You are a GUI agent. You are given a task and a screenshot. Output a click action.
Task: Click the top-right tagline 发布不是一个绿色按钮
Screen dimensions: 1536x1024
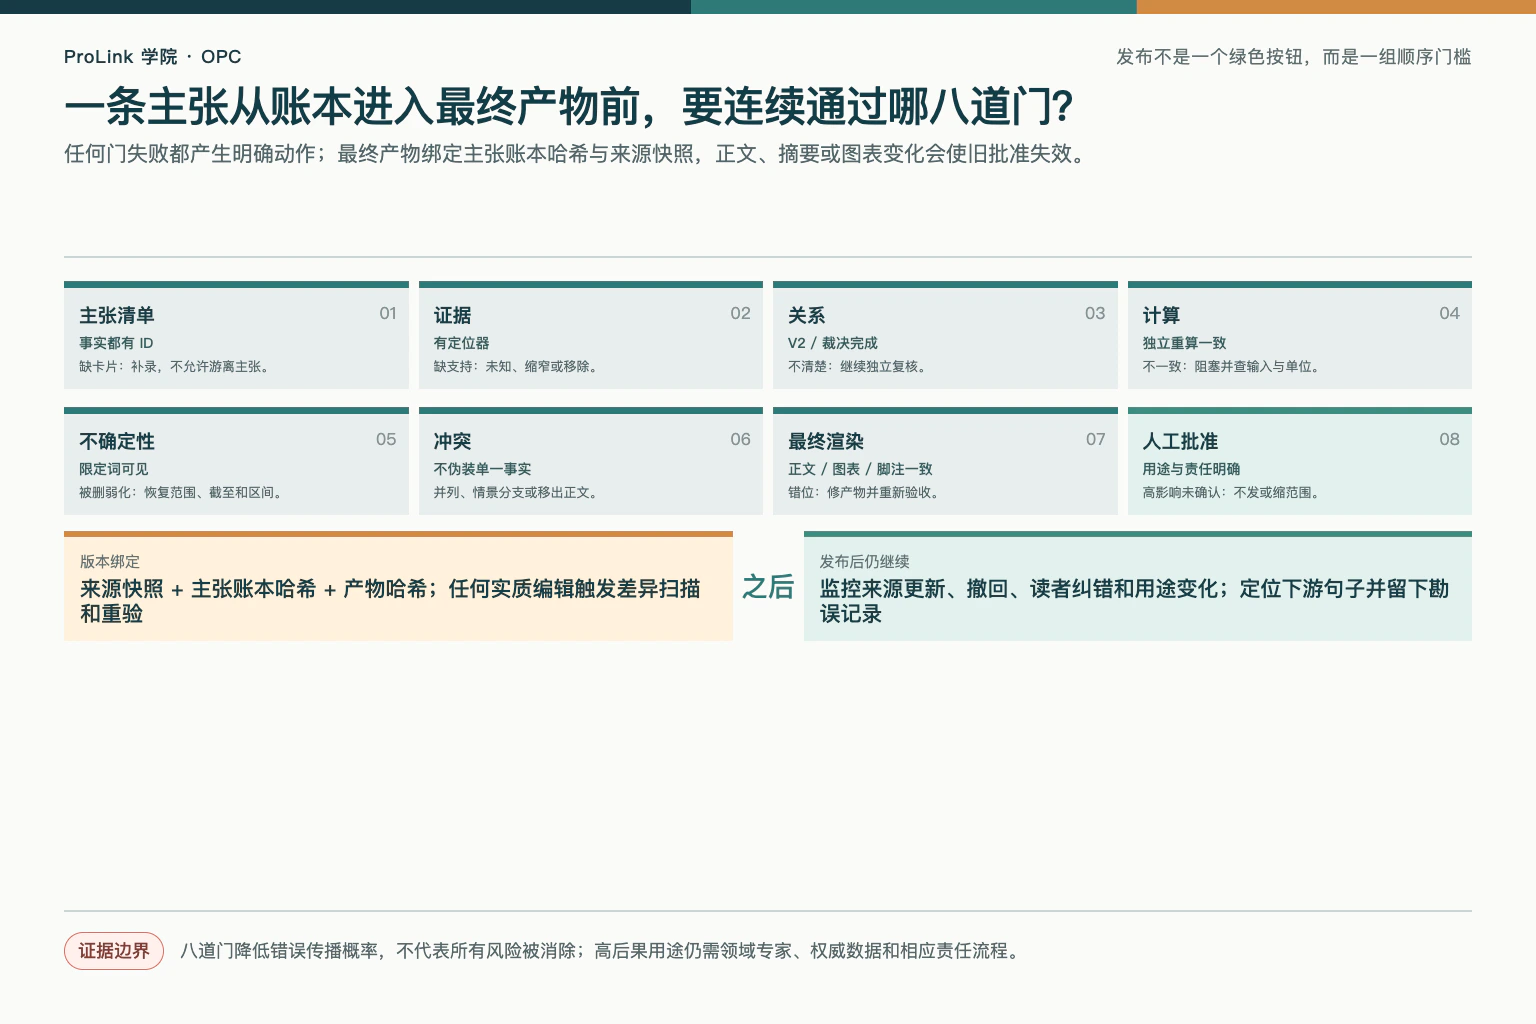[x=1293, y=57]
